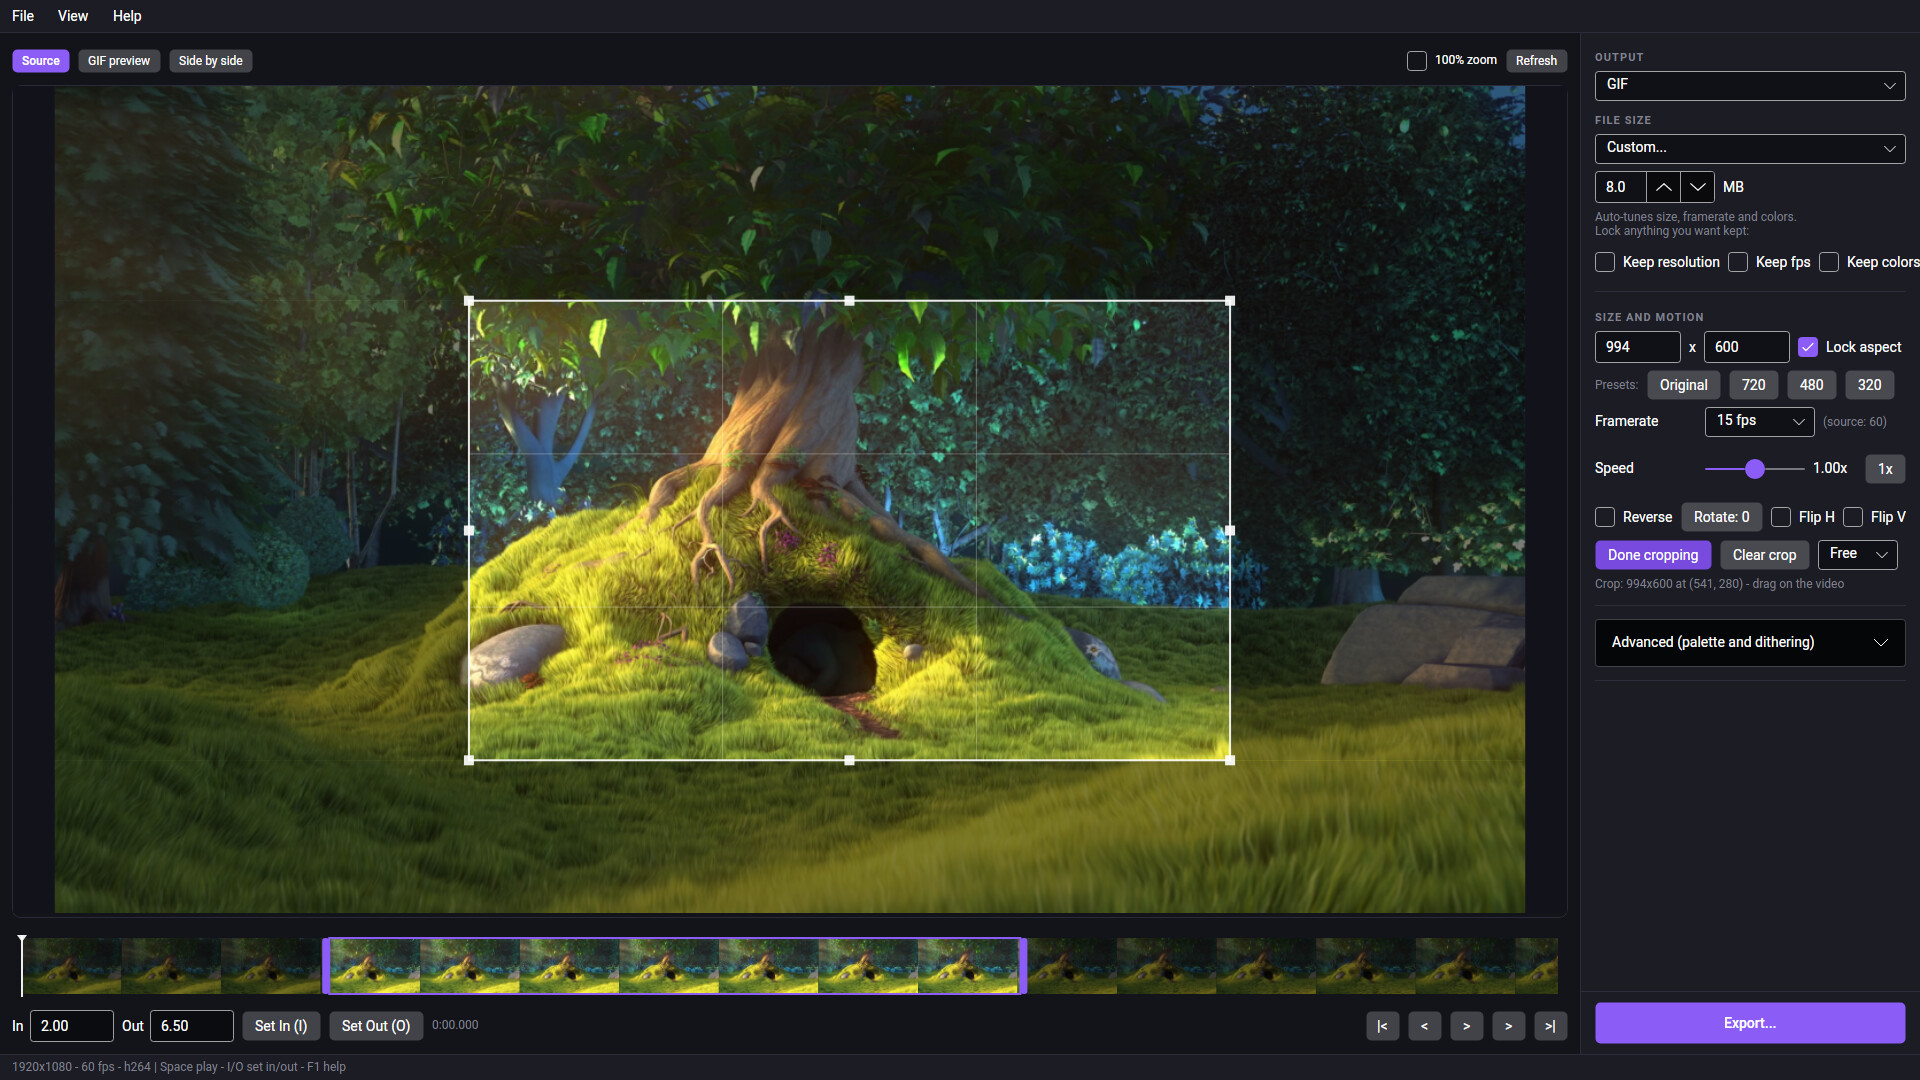The width and height of the screenshot is (1920, 1080).
Task: Open the Help menu
Action: coord(127,16)
